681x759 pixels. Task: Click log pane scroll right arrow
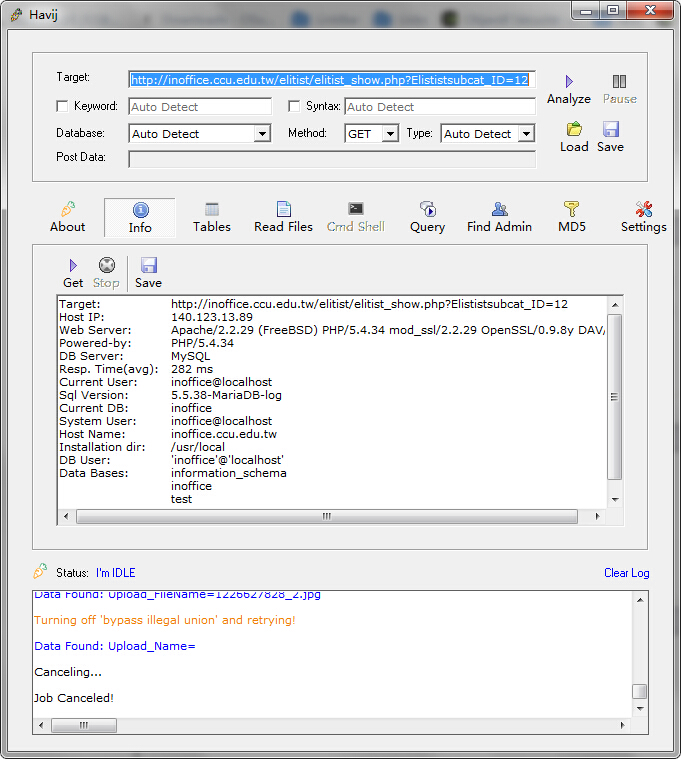622,725
